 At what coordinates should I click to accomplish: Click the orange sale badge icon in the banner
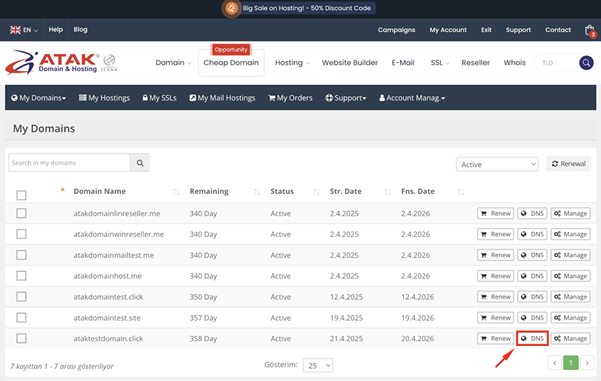(x=231, y=8)
